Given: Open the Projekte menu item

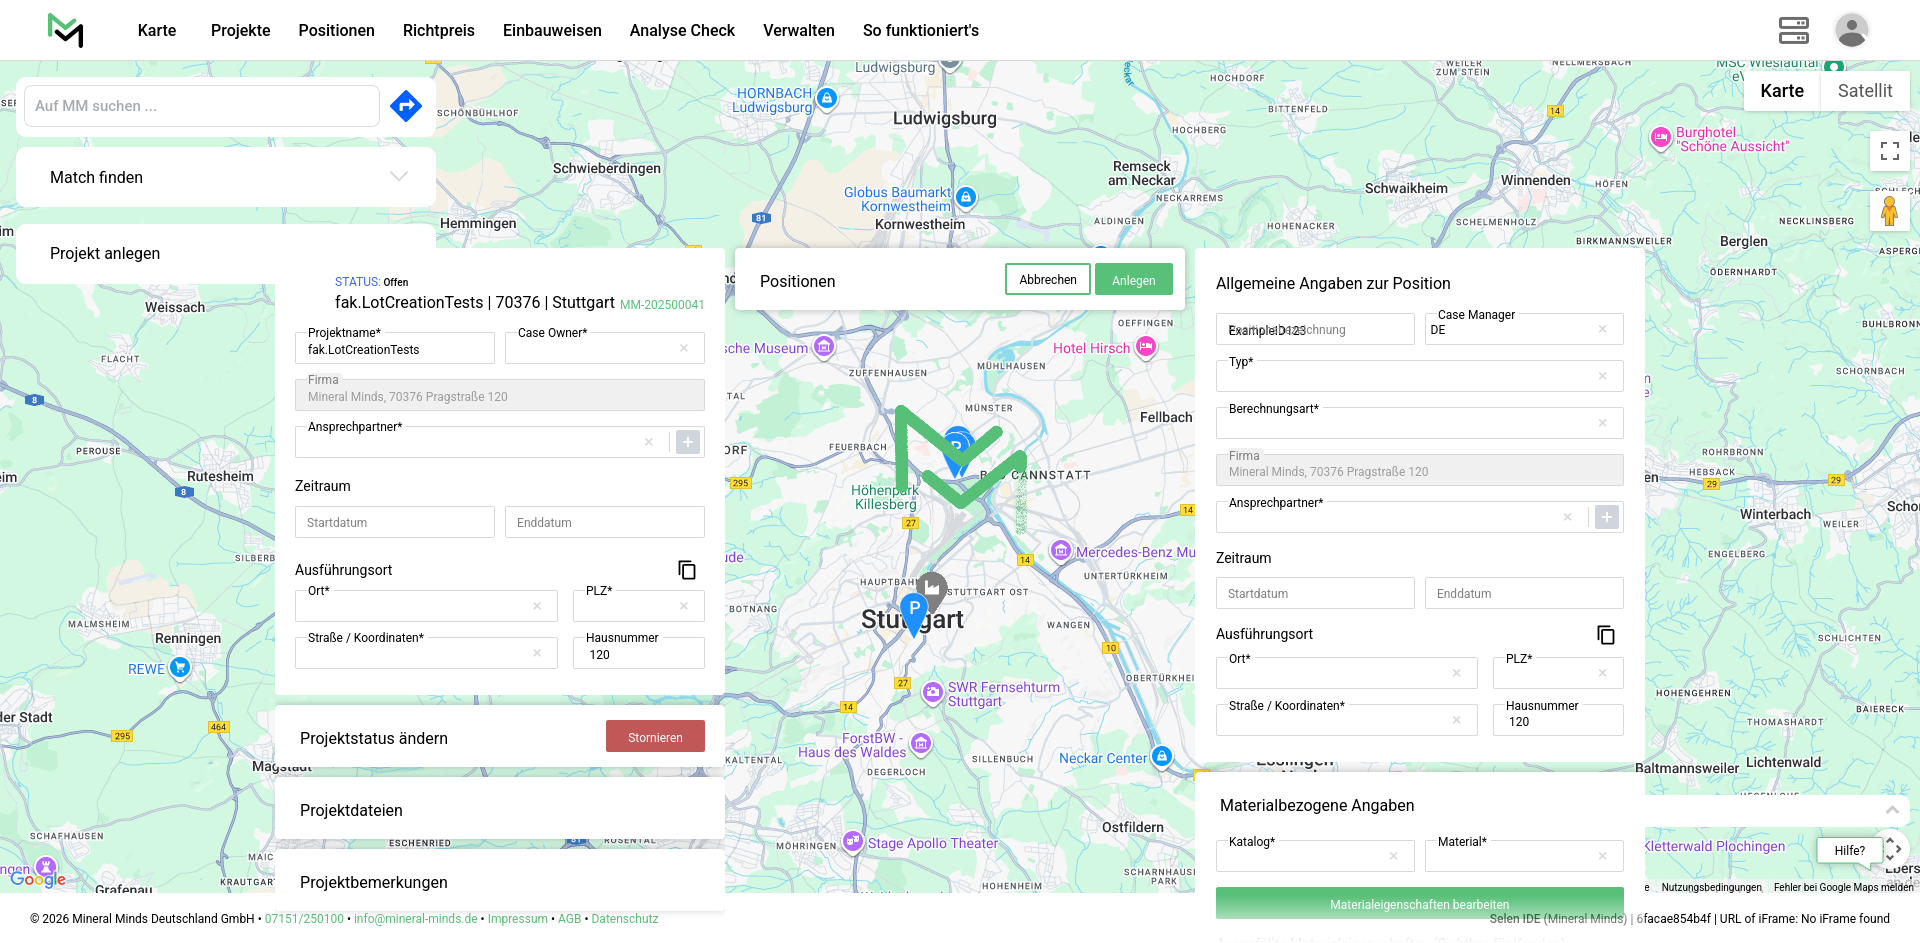Looking at the screenshot, I should coord(240,30).
